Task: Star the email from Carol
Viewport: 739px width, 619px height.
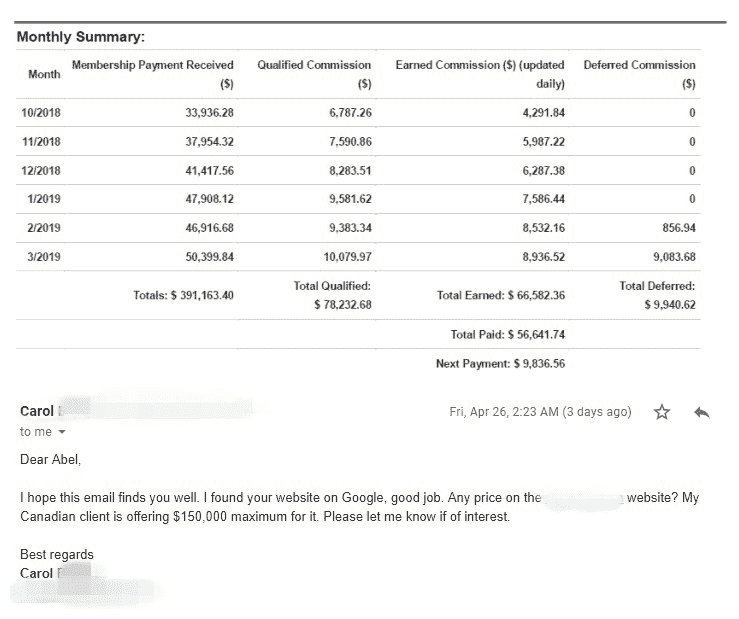Action: pos(661,412)
